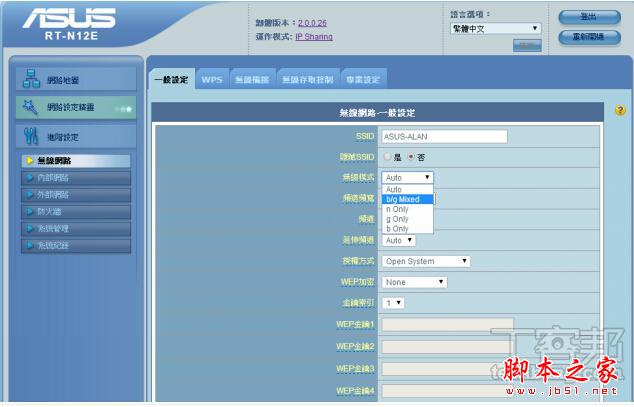
Task: Open the 內部網路 sidebar item
Action: coord(76,178)
